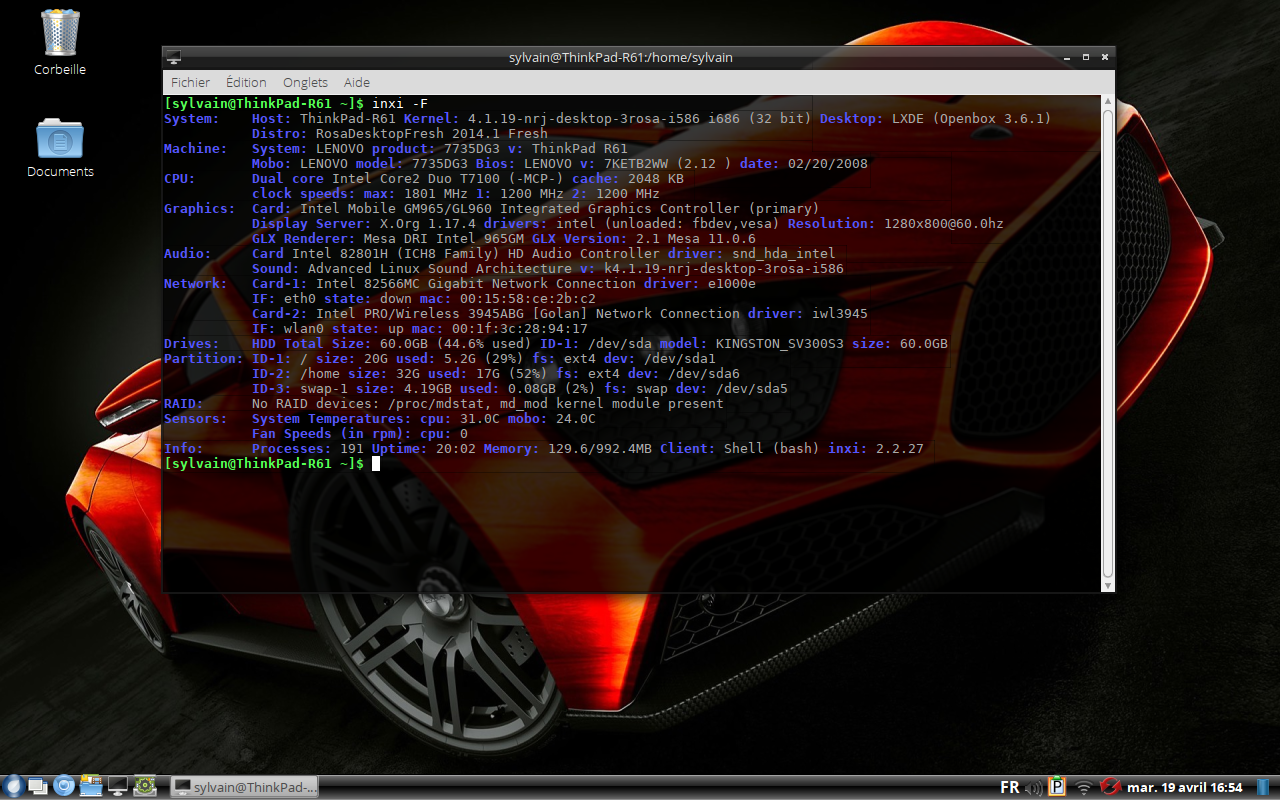Open the Onglets menu
Viewport: 1280px width, 800px height.
point(305,83)
